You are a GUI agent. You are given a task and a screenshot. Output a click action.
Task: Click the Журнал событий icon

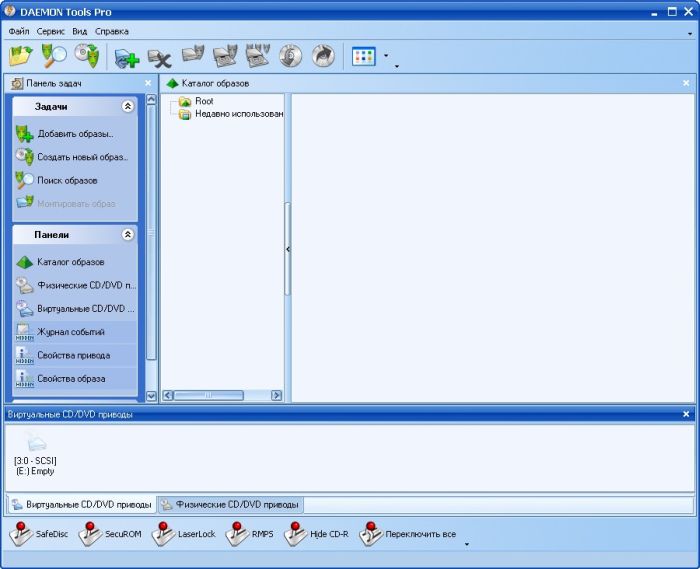tap(25, 332)
